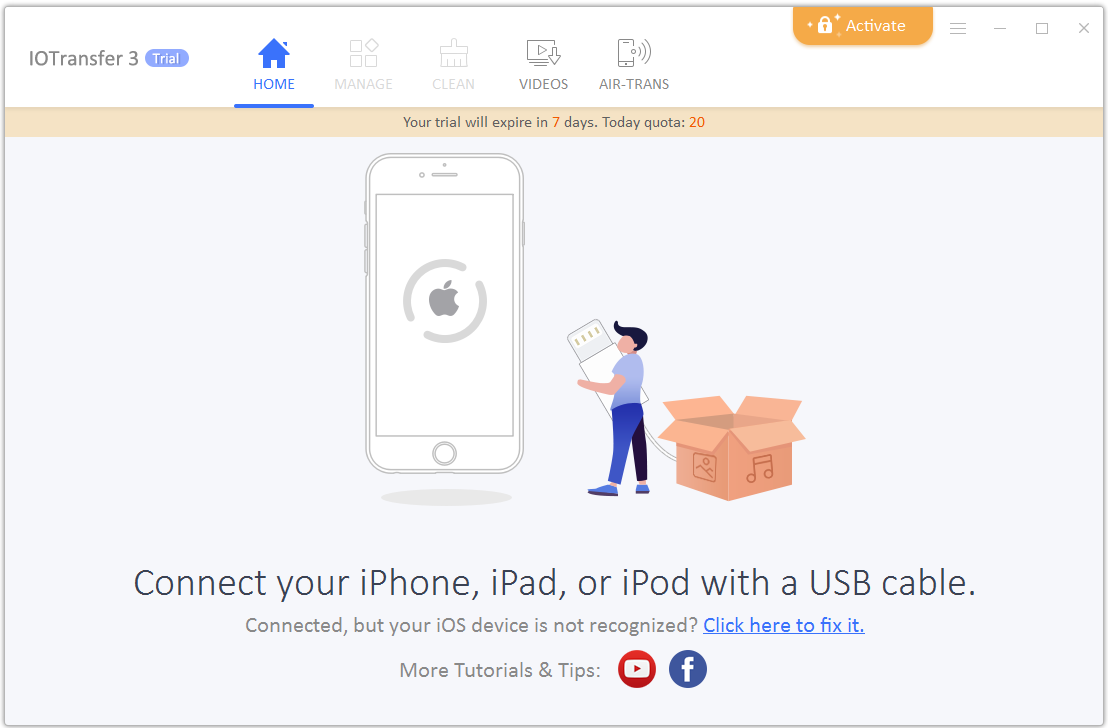Screen dimensions: 1108x728
Task: Open the hamburger options menu
Action: point(957,28)
